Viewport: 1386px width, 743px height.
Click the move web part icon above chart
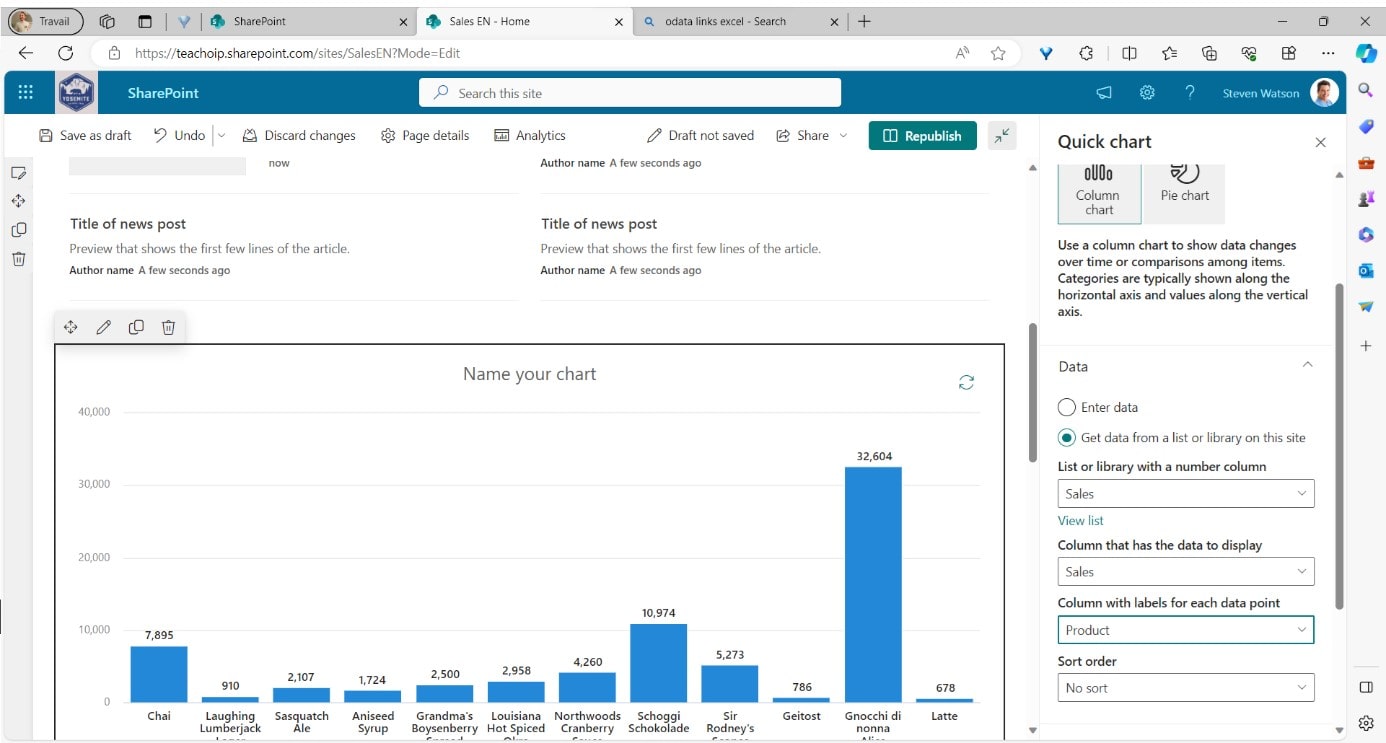point(71,327)
